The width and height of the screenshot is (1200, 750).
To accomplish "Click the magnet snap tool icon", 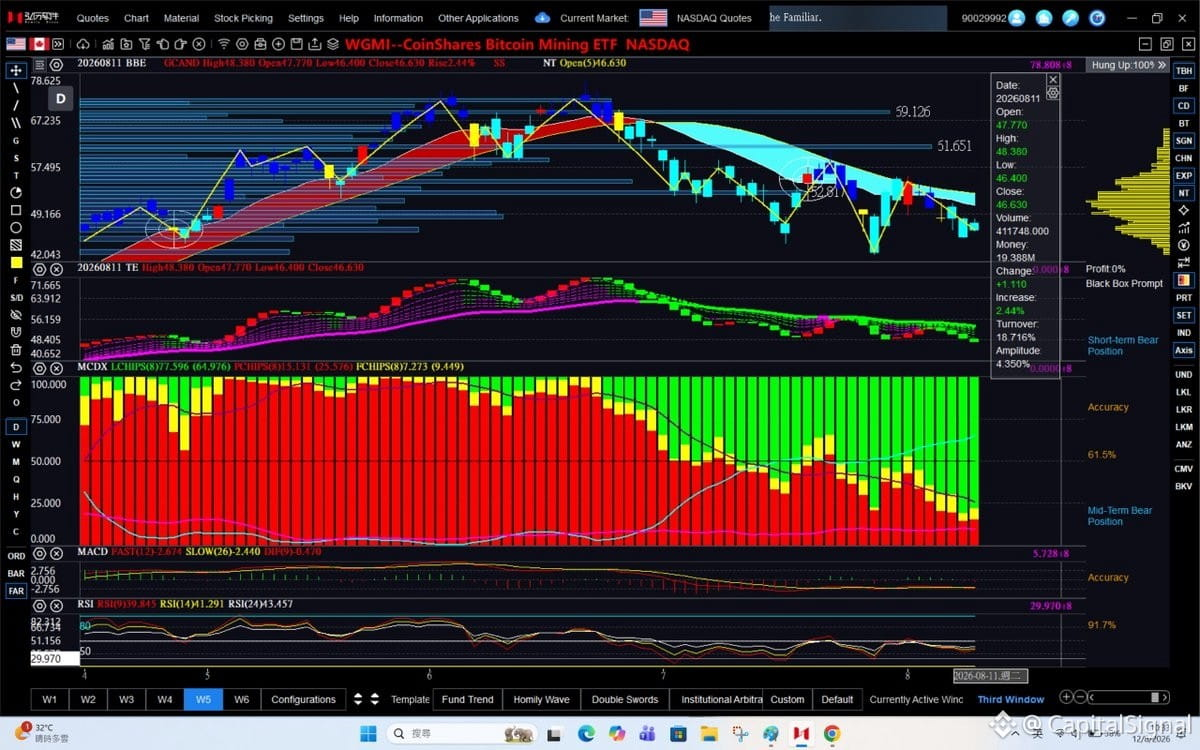I will coord(16,333).
